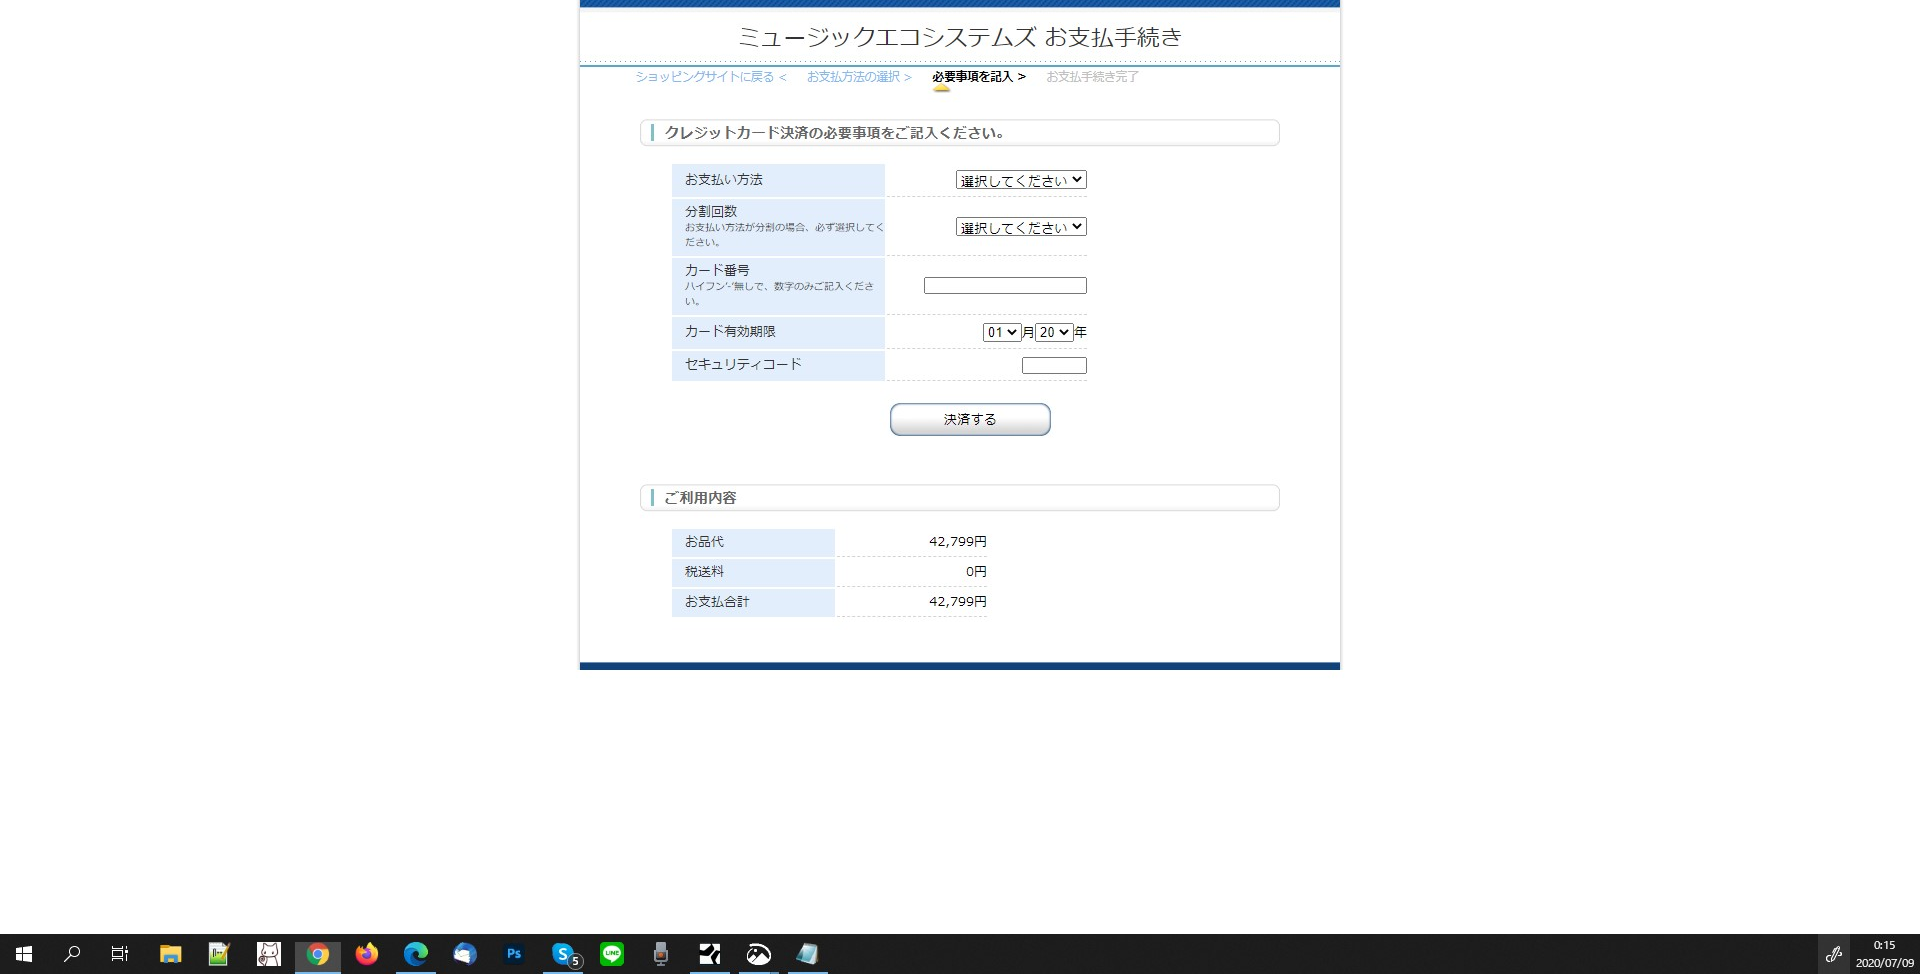The width and height of the screenshot is (1920, 974).
Task: Open Photoshop from the taskbar
Action: [514, 954]
